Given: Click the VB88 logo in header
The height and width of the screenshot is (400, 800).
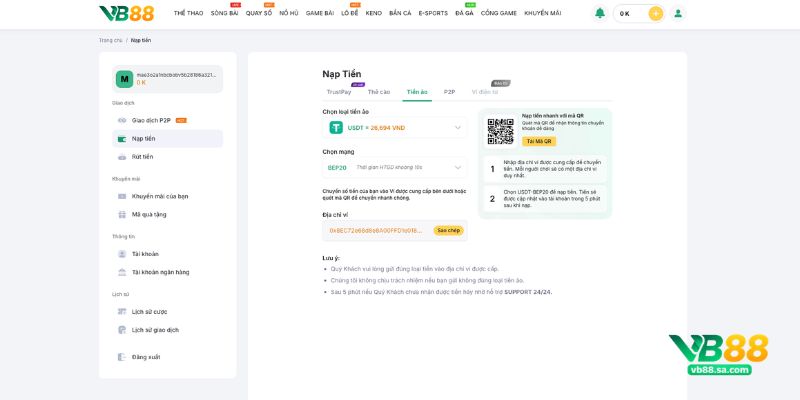Looking at the screenshot, I should pos(127,13).
